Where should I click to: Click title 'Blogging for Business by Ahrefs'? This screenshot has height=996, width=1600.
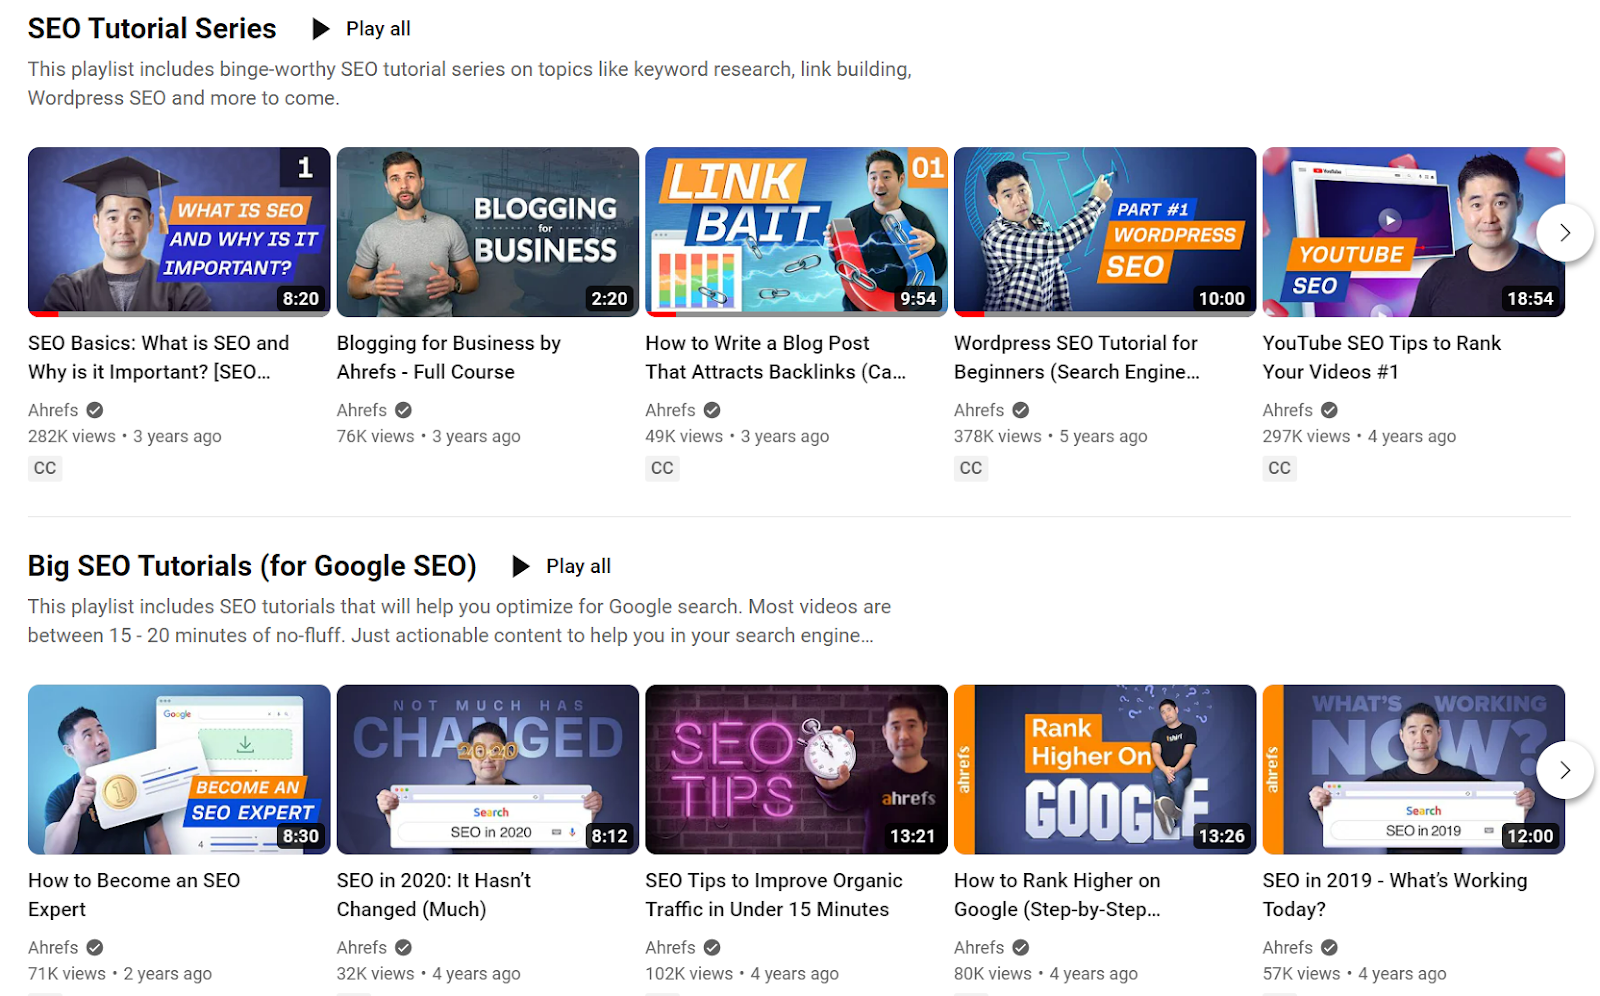[449, 357]
